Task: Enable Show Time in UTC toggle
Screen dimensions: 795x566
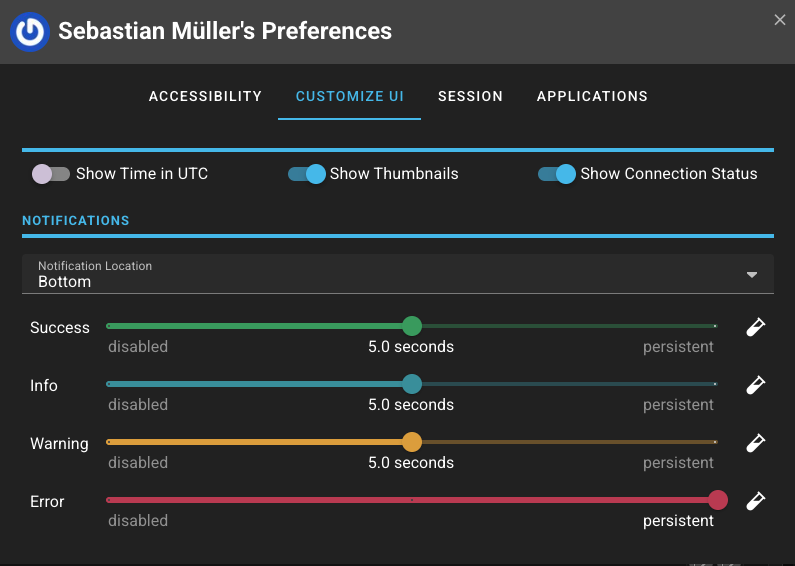Action: [51, 174]
